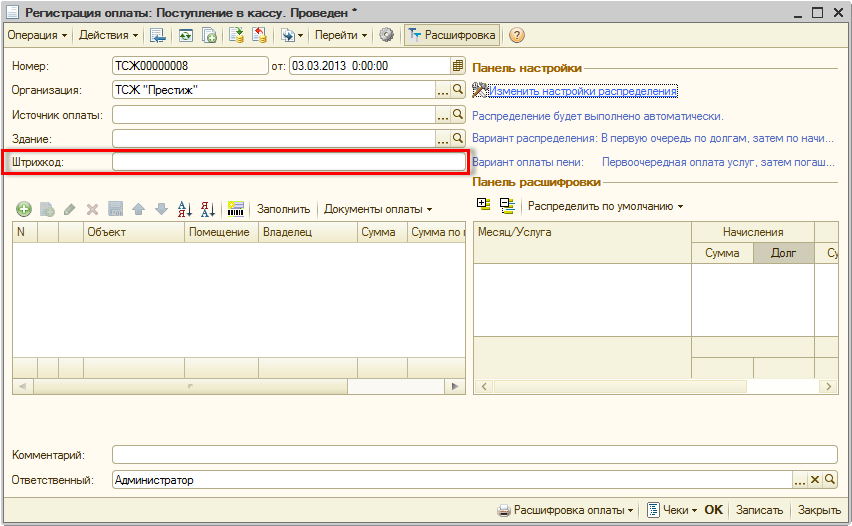Open the calendar picker for the date

(458, 66)
